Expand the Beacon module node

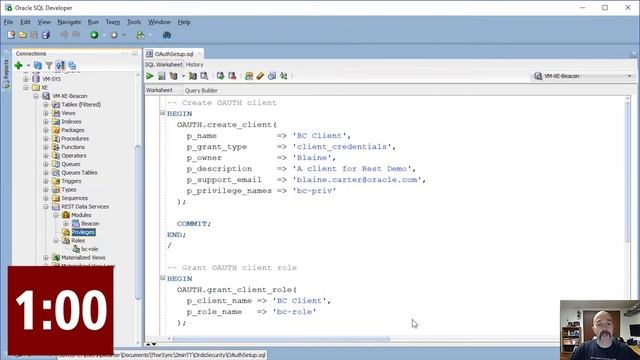(x=66, y=224)
